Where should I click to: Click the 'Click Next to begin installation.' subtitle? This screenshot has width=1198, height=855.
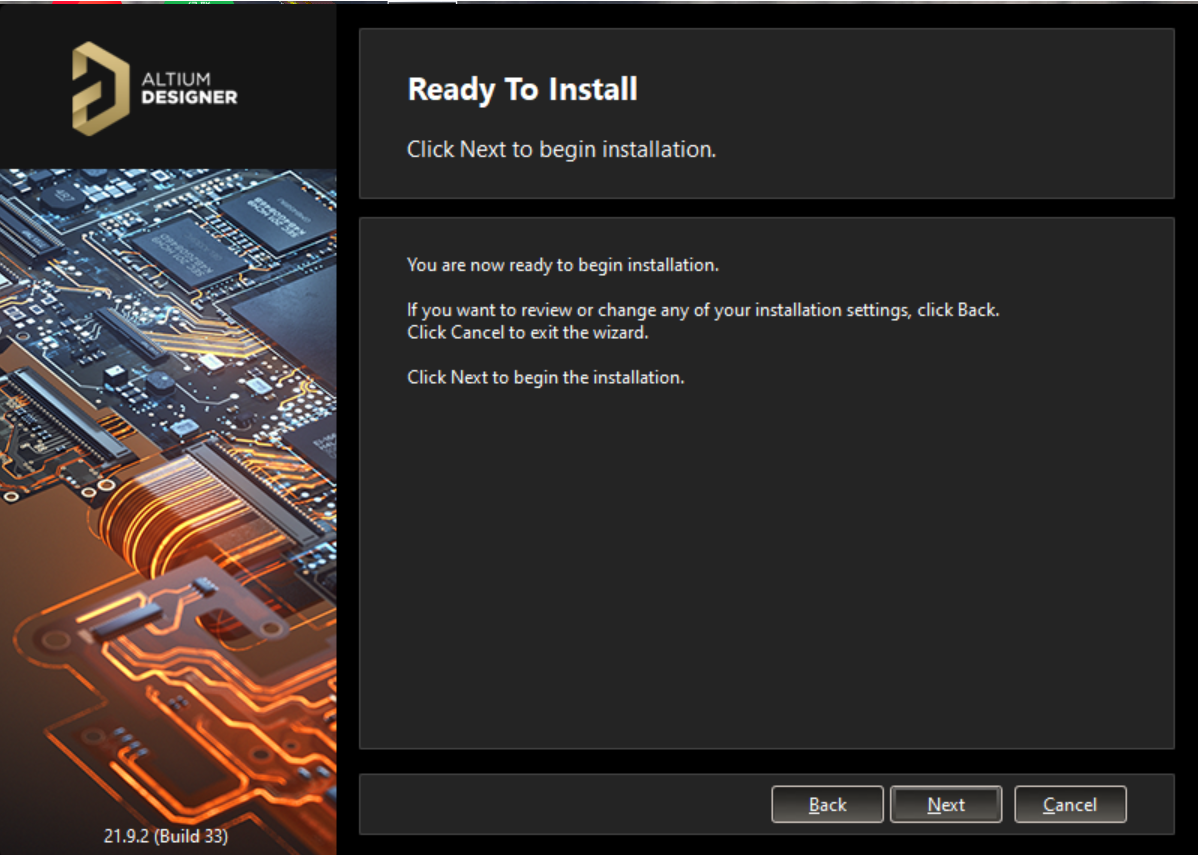click(x=562, y=149)
